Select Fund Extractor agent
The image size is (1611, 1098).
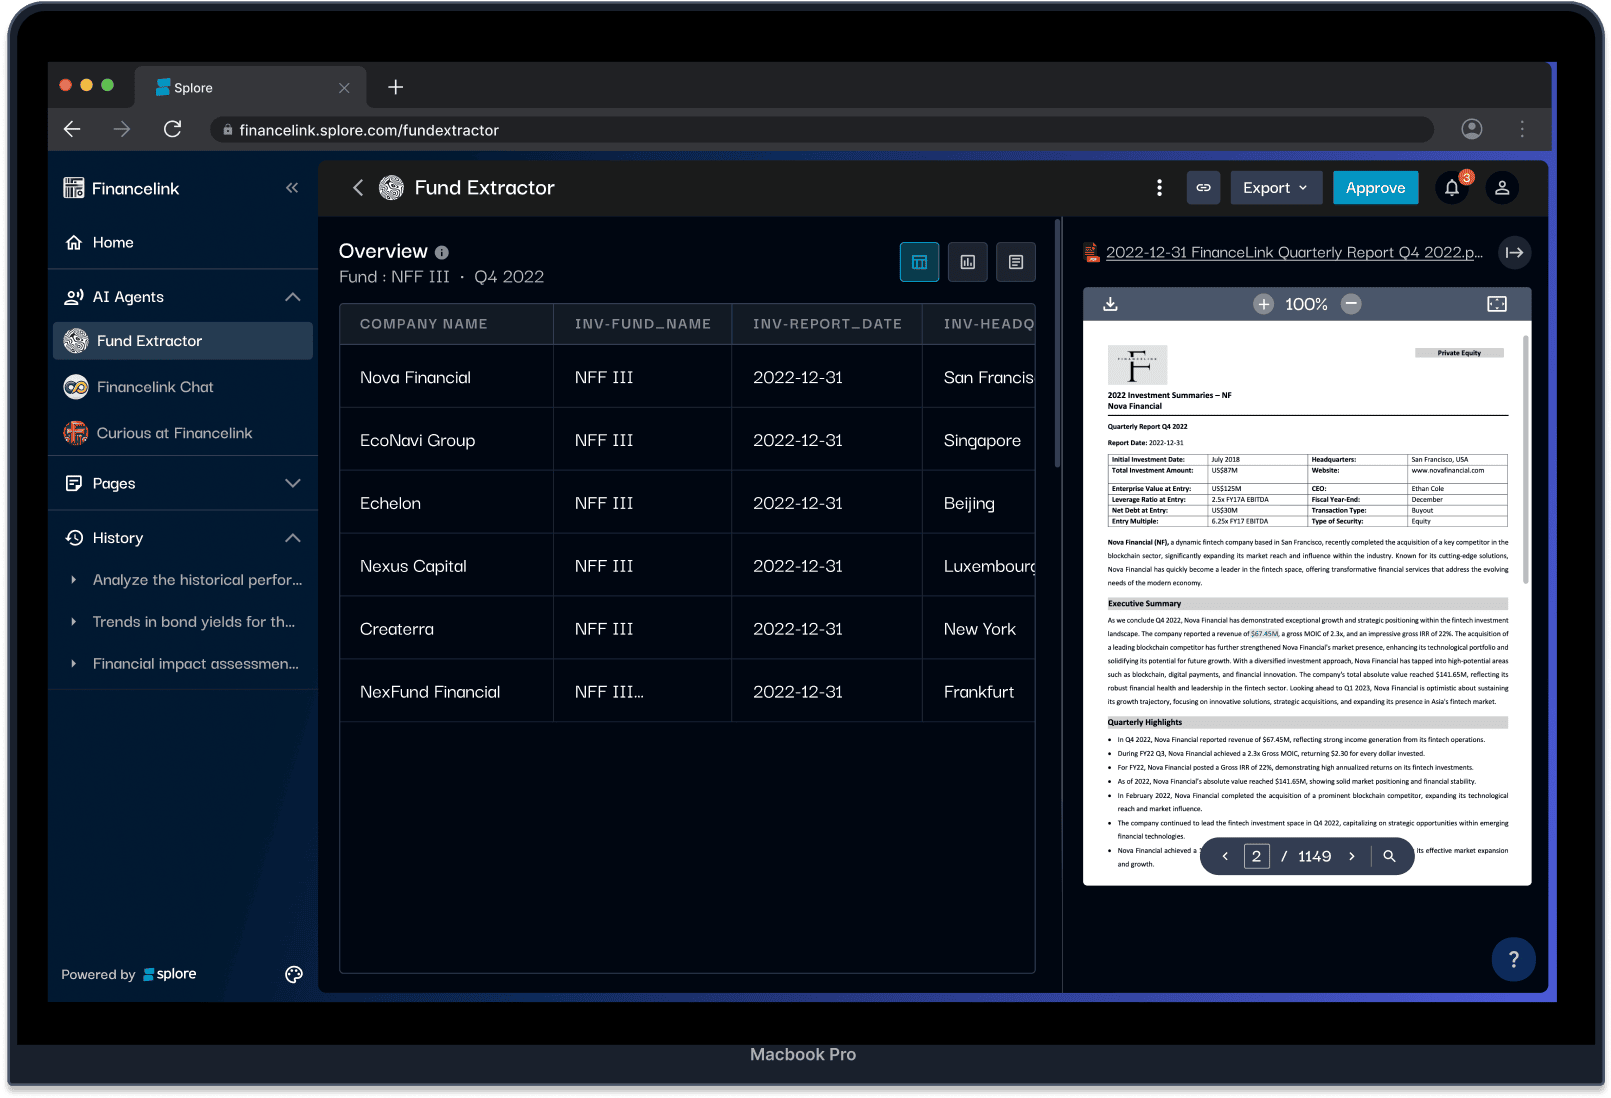[x=183, y=341]
